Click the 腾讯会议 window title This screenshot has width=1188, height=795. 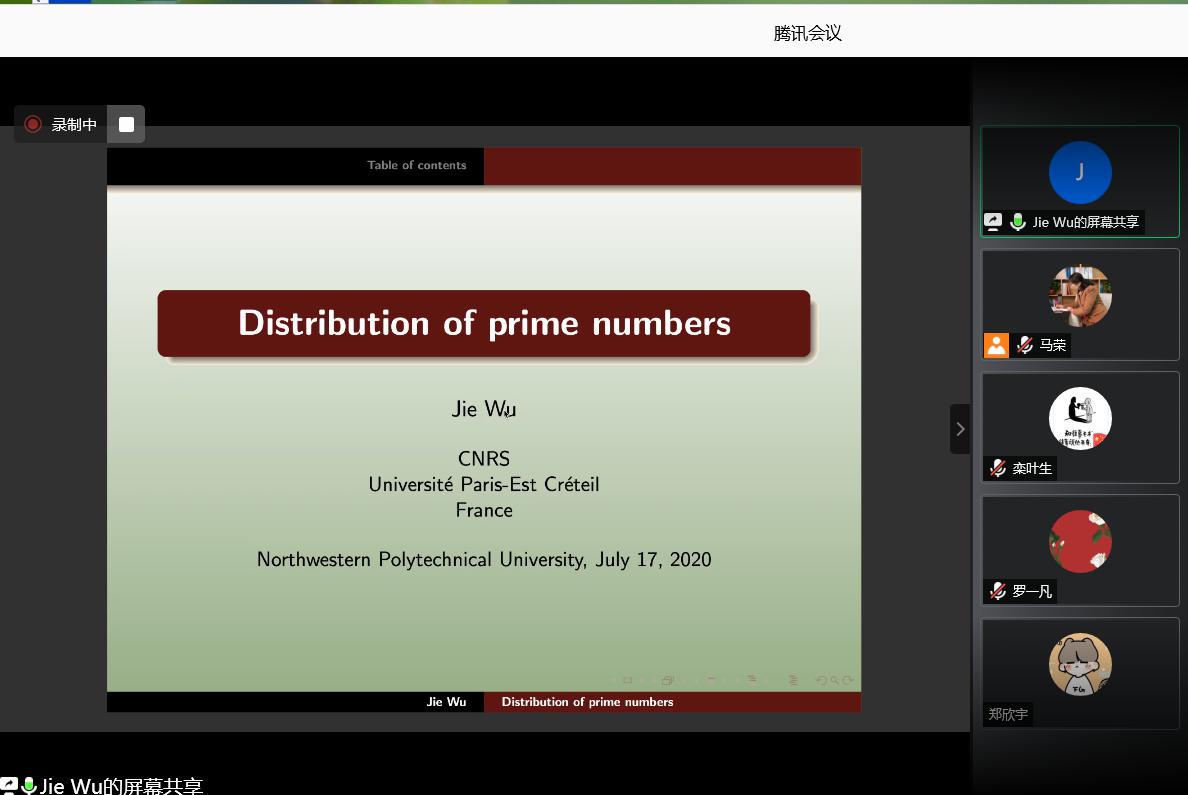807,33
